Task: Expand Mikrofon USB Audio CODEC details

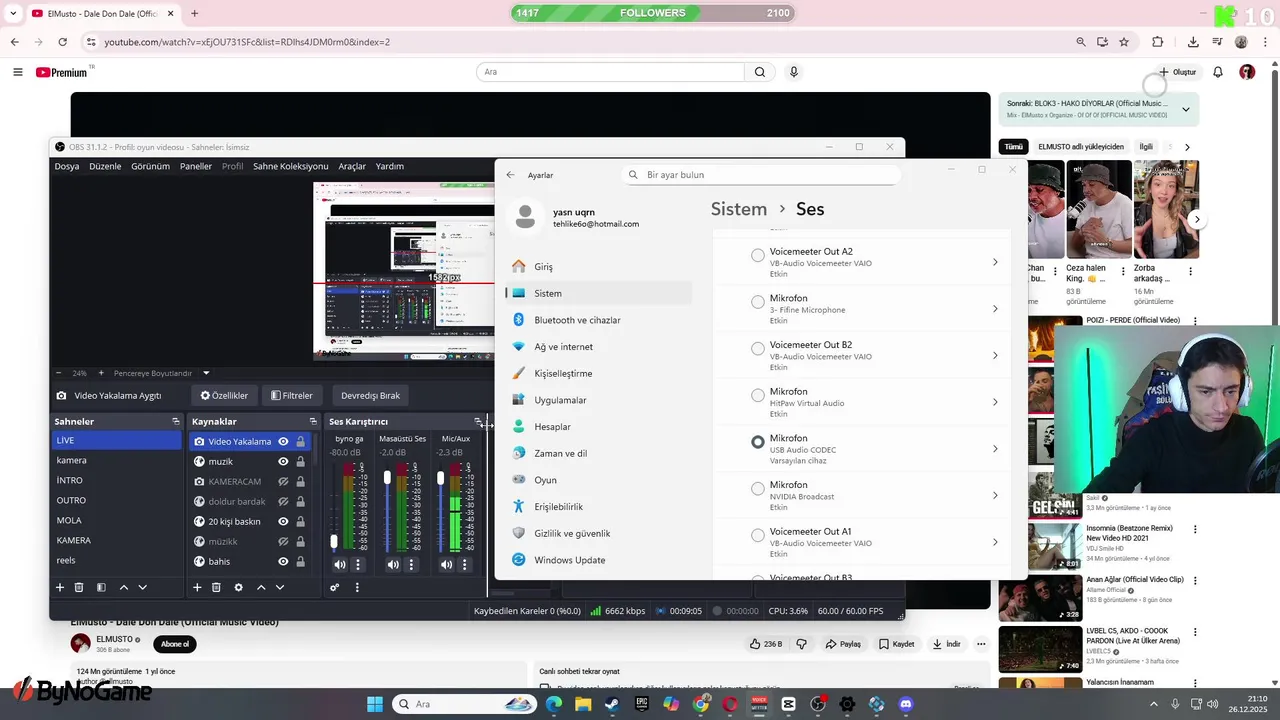Action: 995,449
